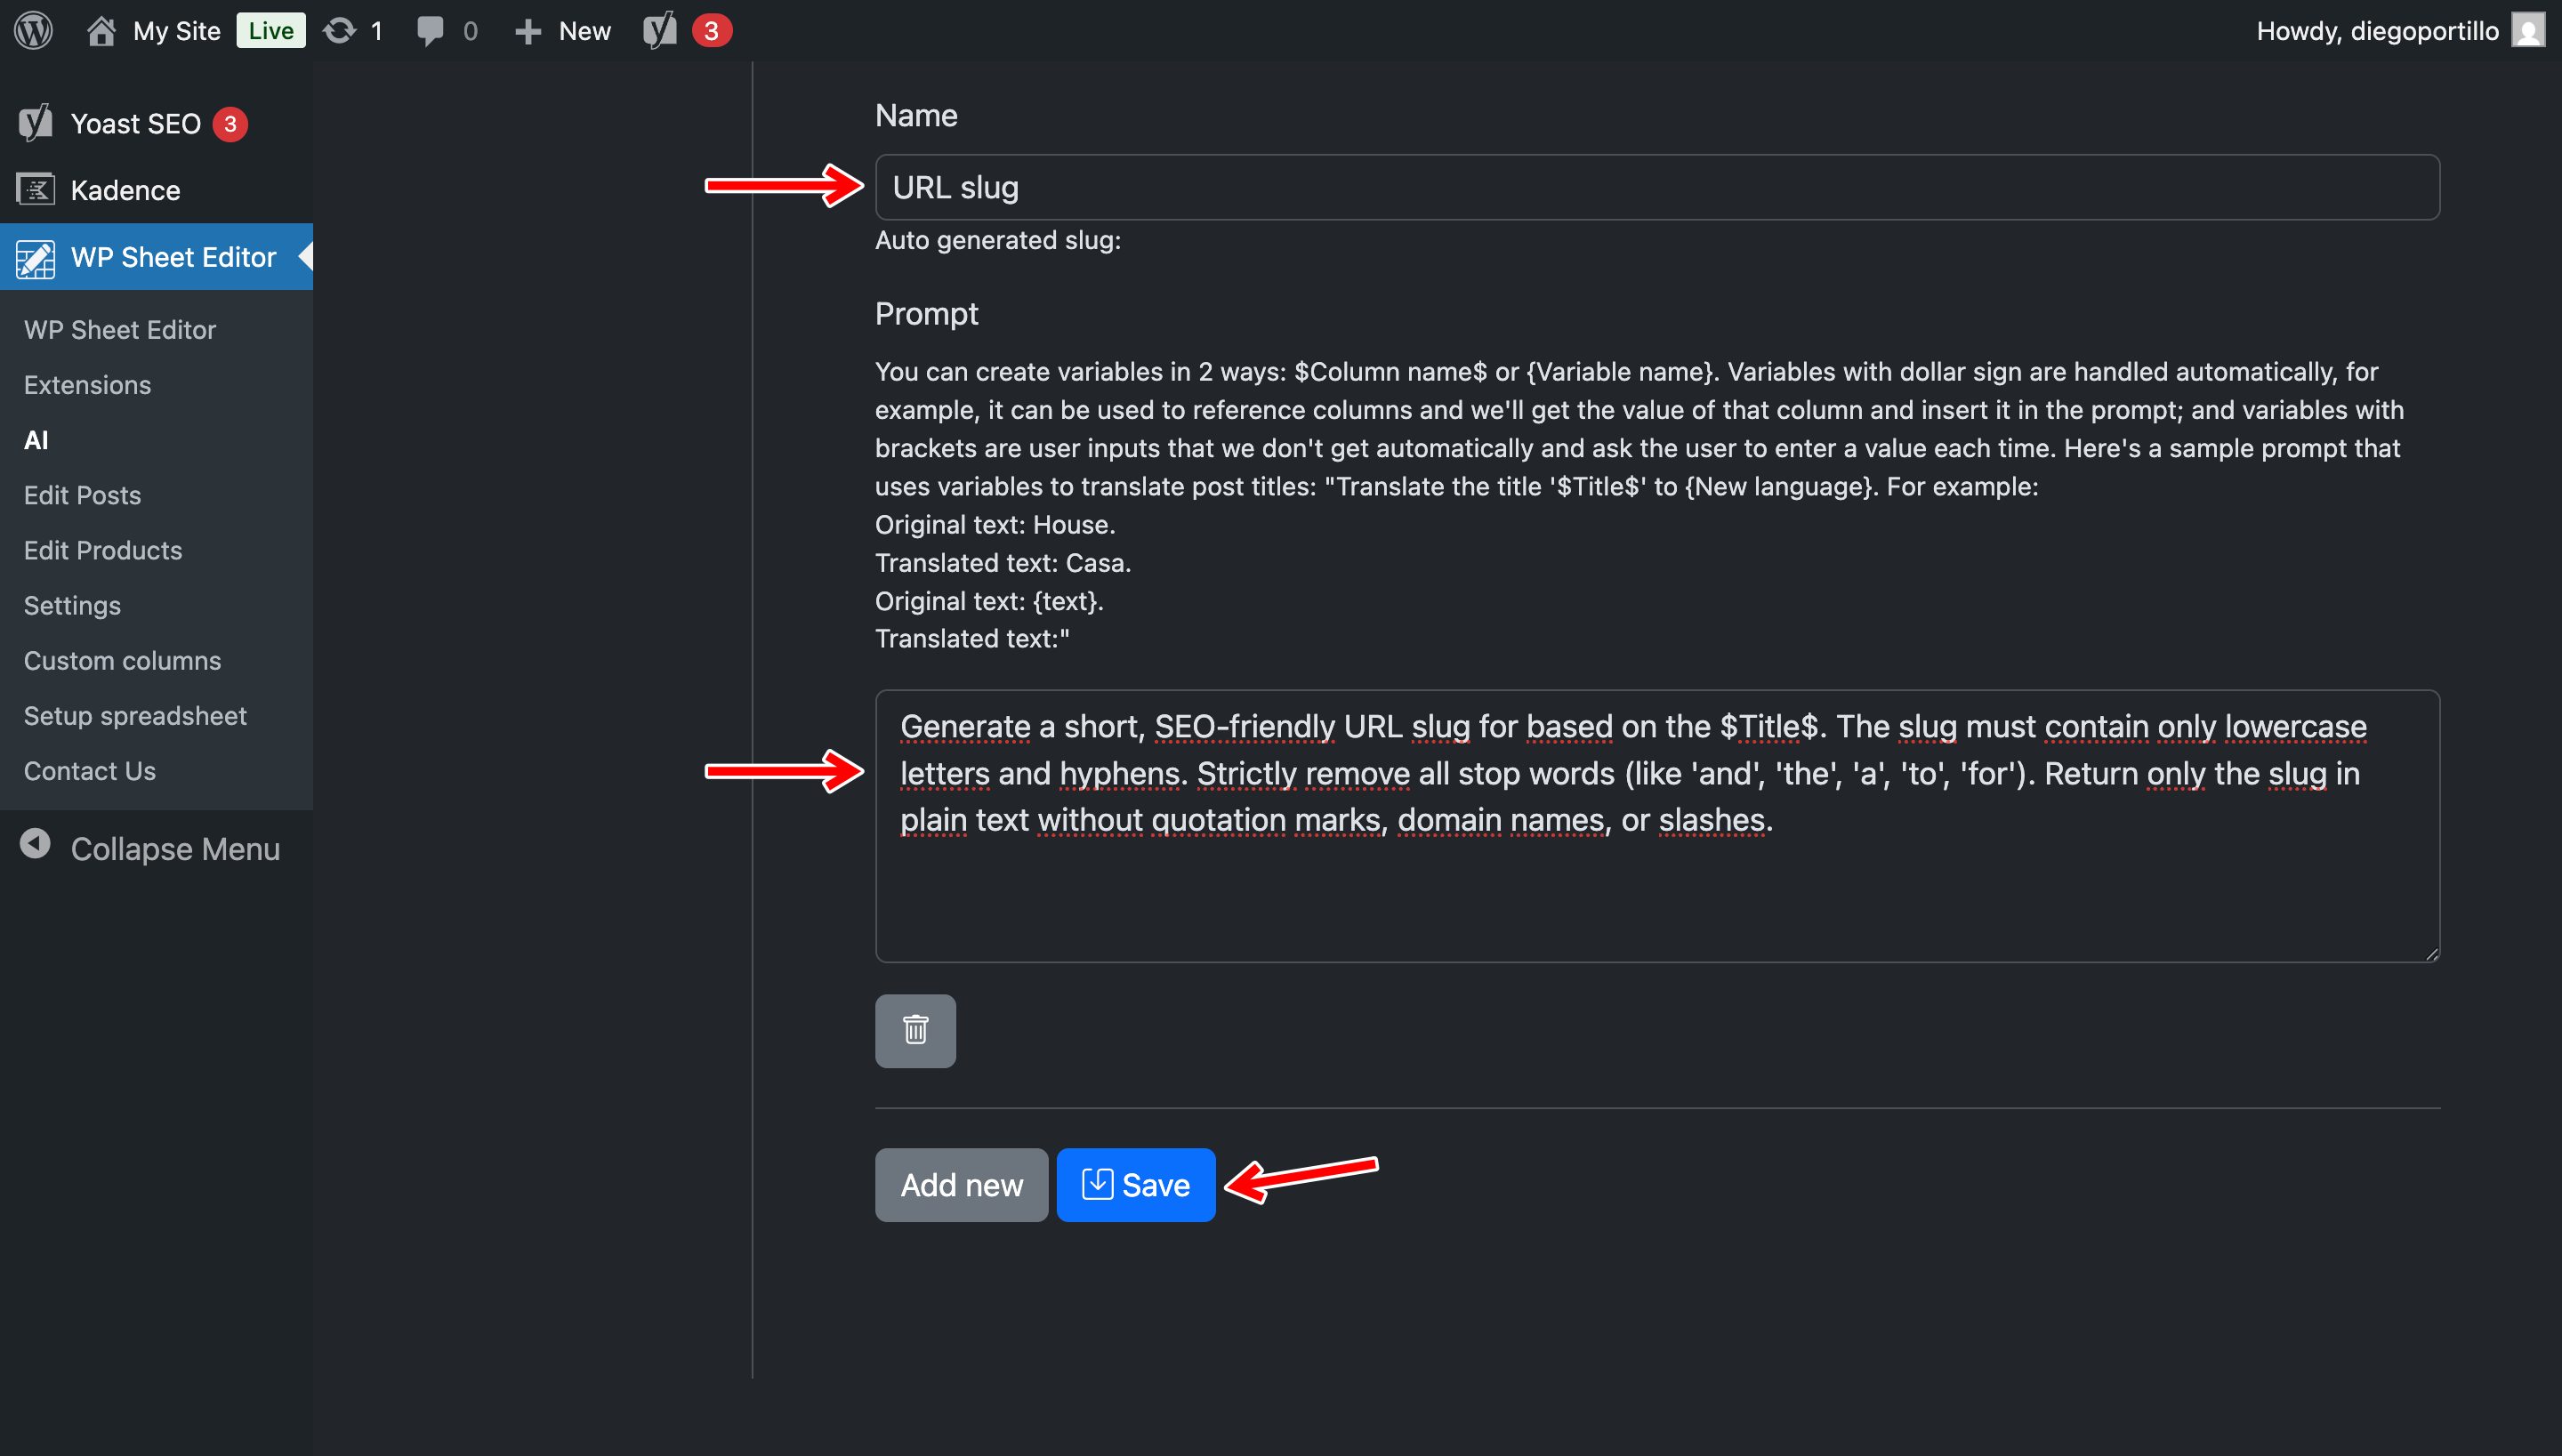Select the WP Sheet Editor spreadsheet icon

pyautogui.click(x=35, y=257)
